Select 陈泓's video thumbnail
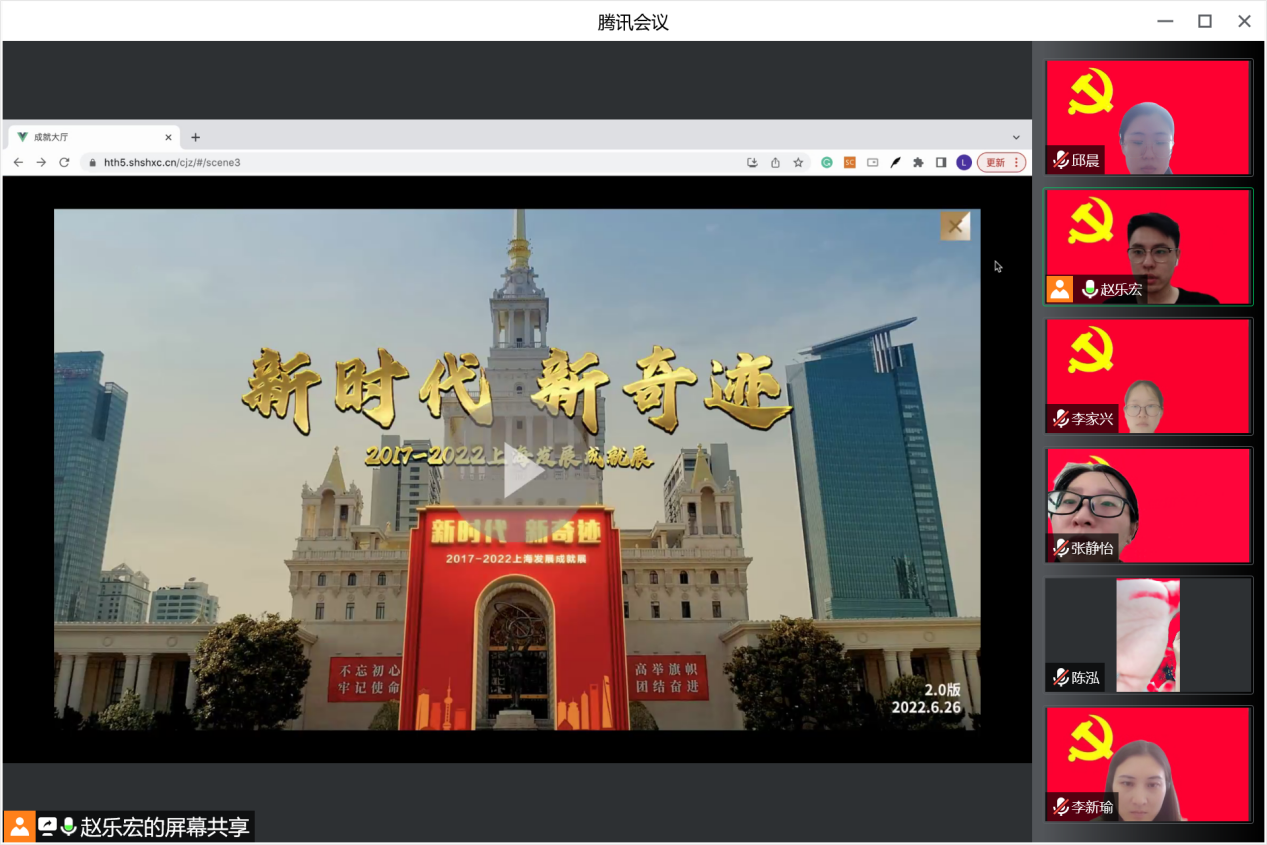 (1148, 635)
